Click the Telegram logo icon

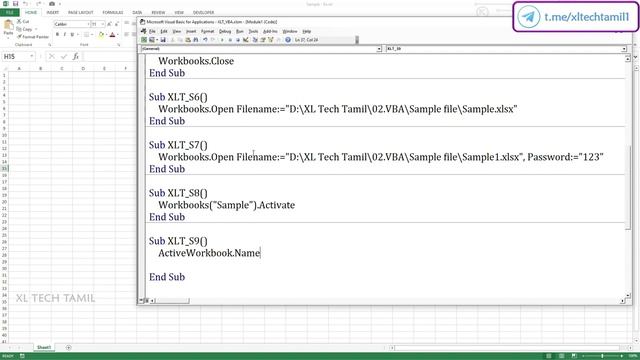529,17
